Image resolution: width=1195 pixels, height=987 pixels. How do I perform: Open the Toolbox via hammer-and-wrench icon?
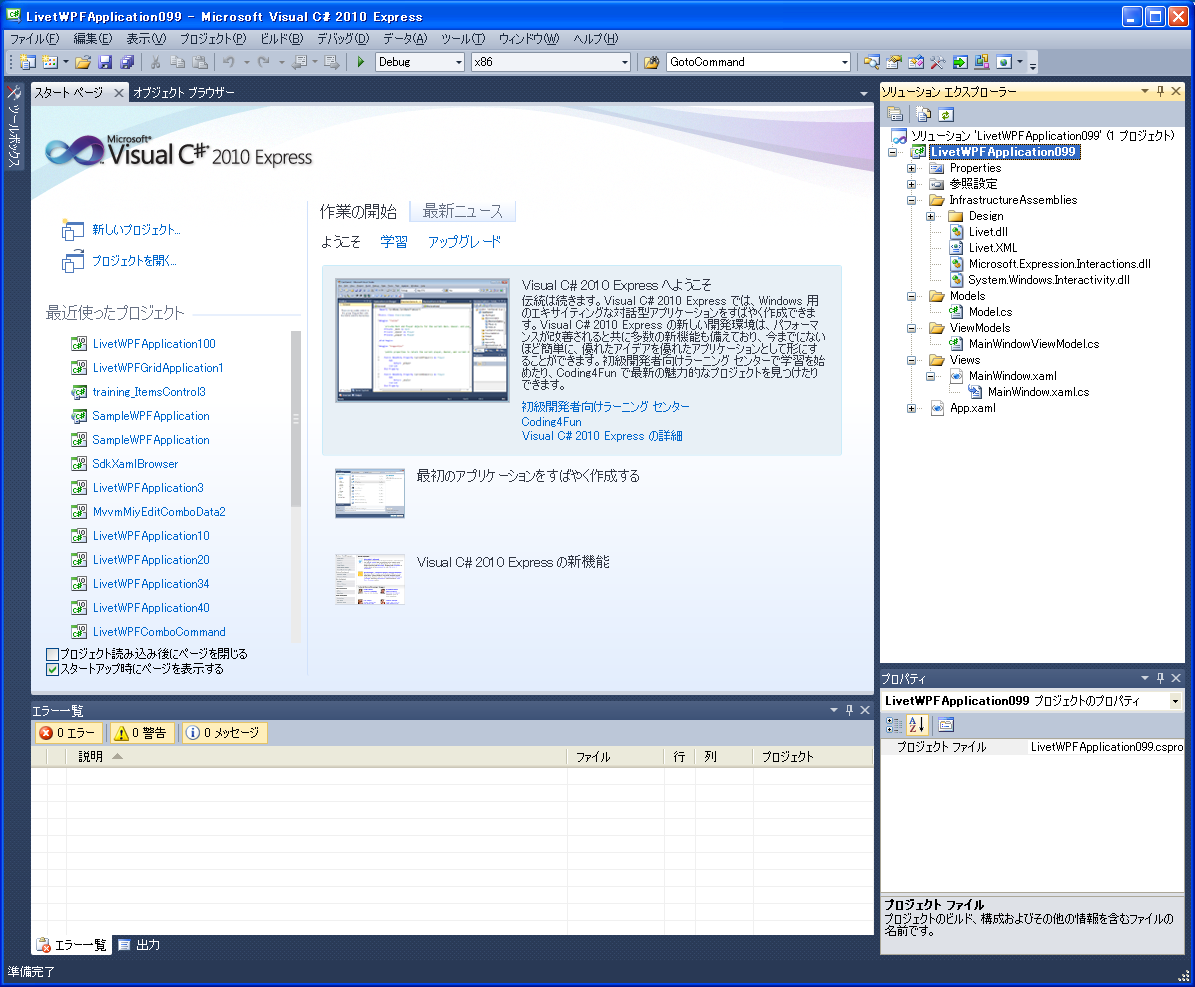point(937,62)
